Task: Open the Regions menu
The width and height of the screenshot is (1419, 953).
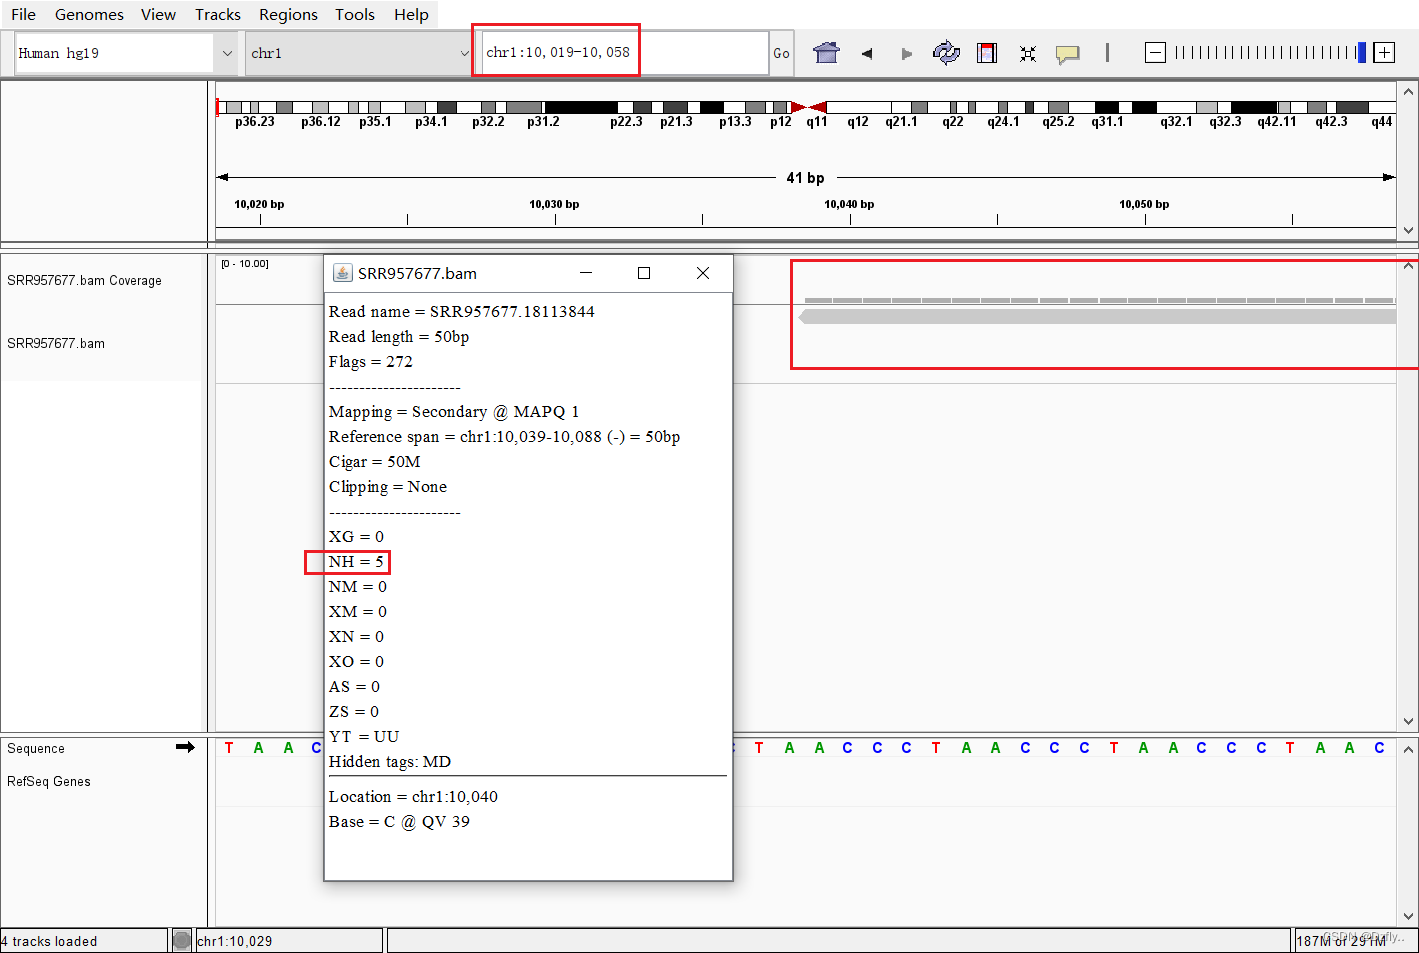Action: point(288,14)
